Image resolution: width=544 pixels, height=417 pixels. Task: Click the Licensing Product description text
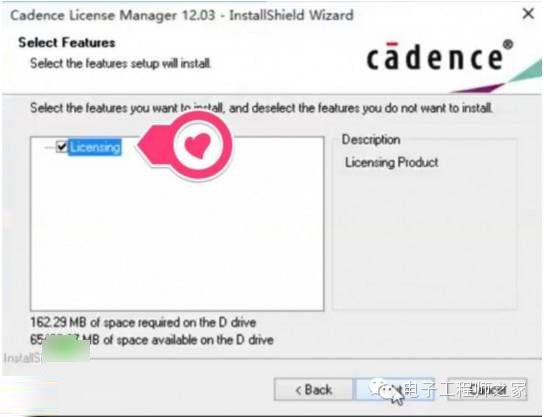tap(391, 162)
